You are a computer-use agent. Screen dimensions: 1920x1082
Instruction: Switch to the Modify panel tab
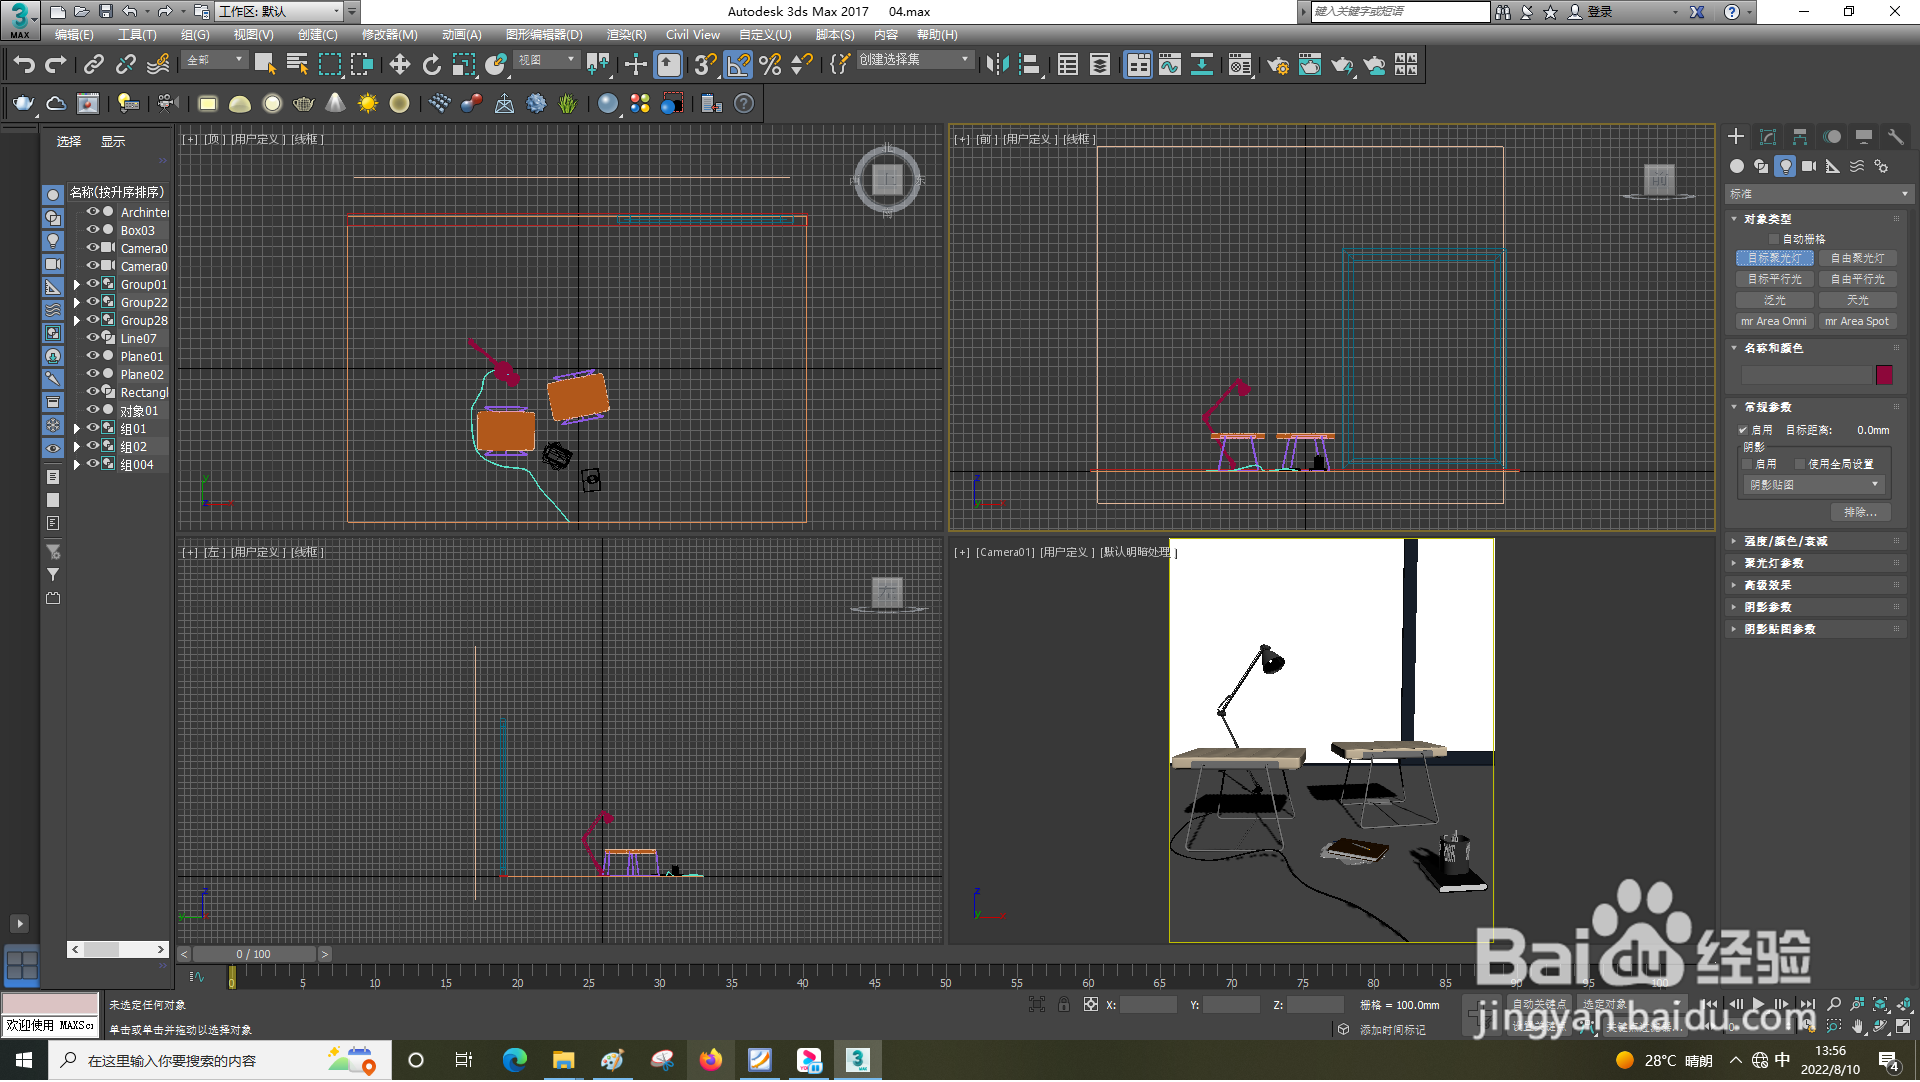tap(1768, 137)
